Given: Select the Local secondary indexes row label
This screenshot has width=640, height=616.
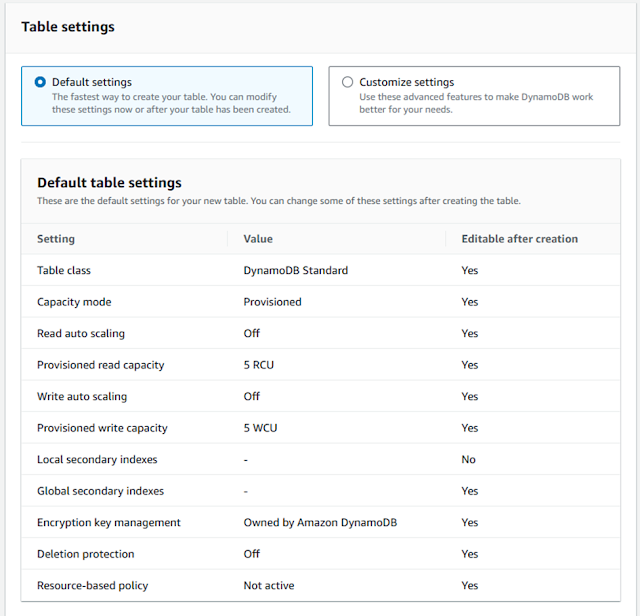Looking at the screenshot, I should pyautogui.click(x=97, y=460).
